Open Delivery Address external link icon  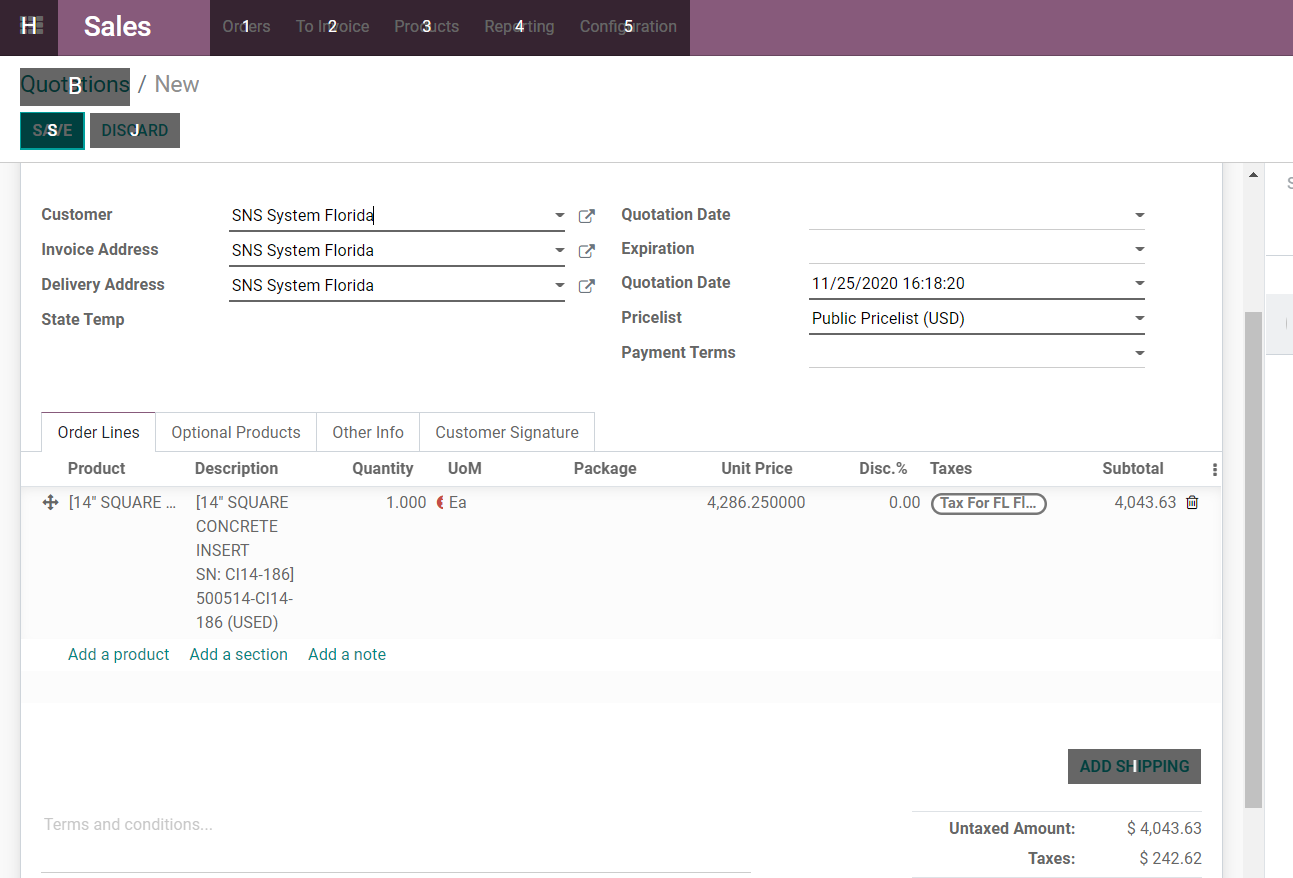tap(587, 286)
